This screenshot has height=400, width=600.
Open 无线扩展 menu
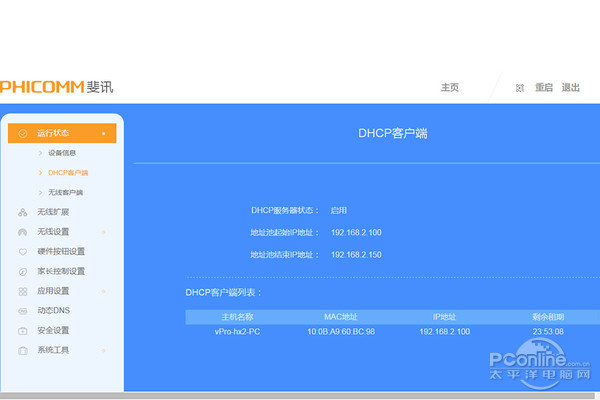point(53,212)
